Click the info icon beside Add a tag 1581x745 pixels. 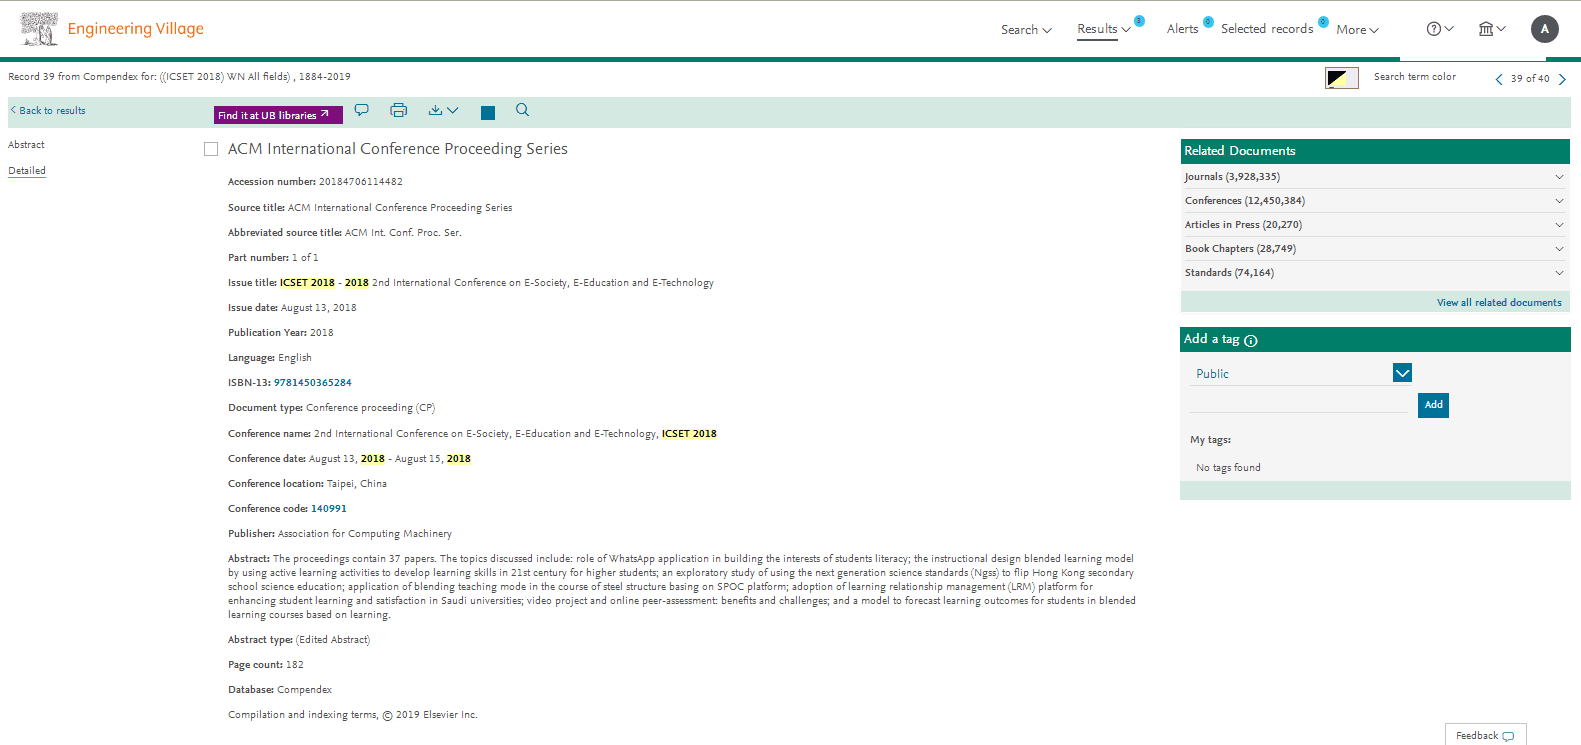tap(1251, 341)
